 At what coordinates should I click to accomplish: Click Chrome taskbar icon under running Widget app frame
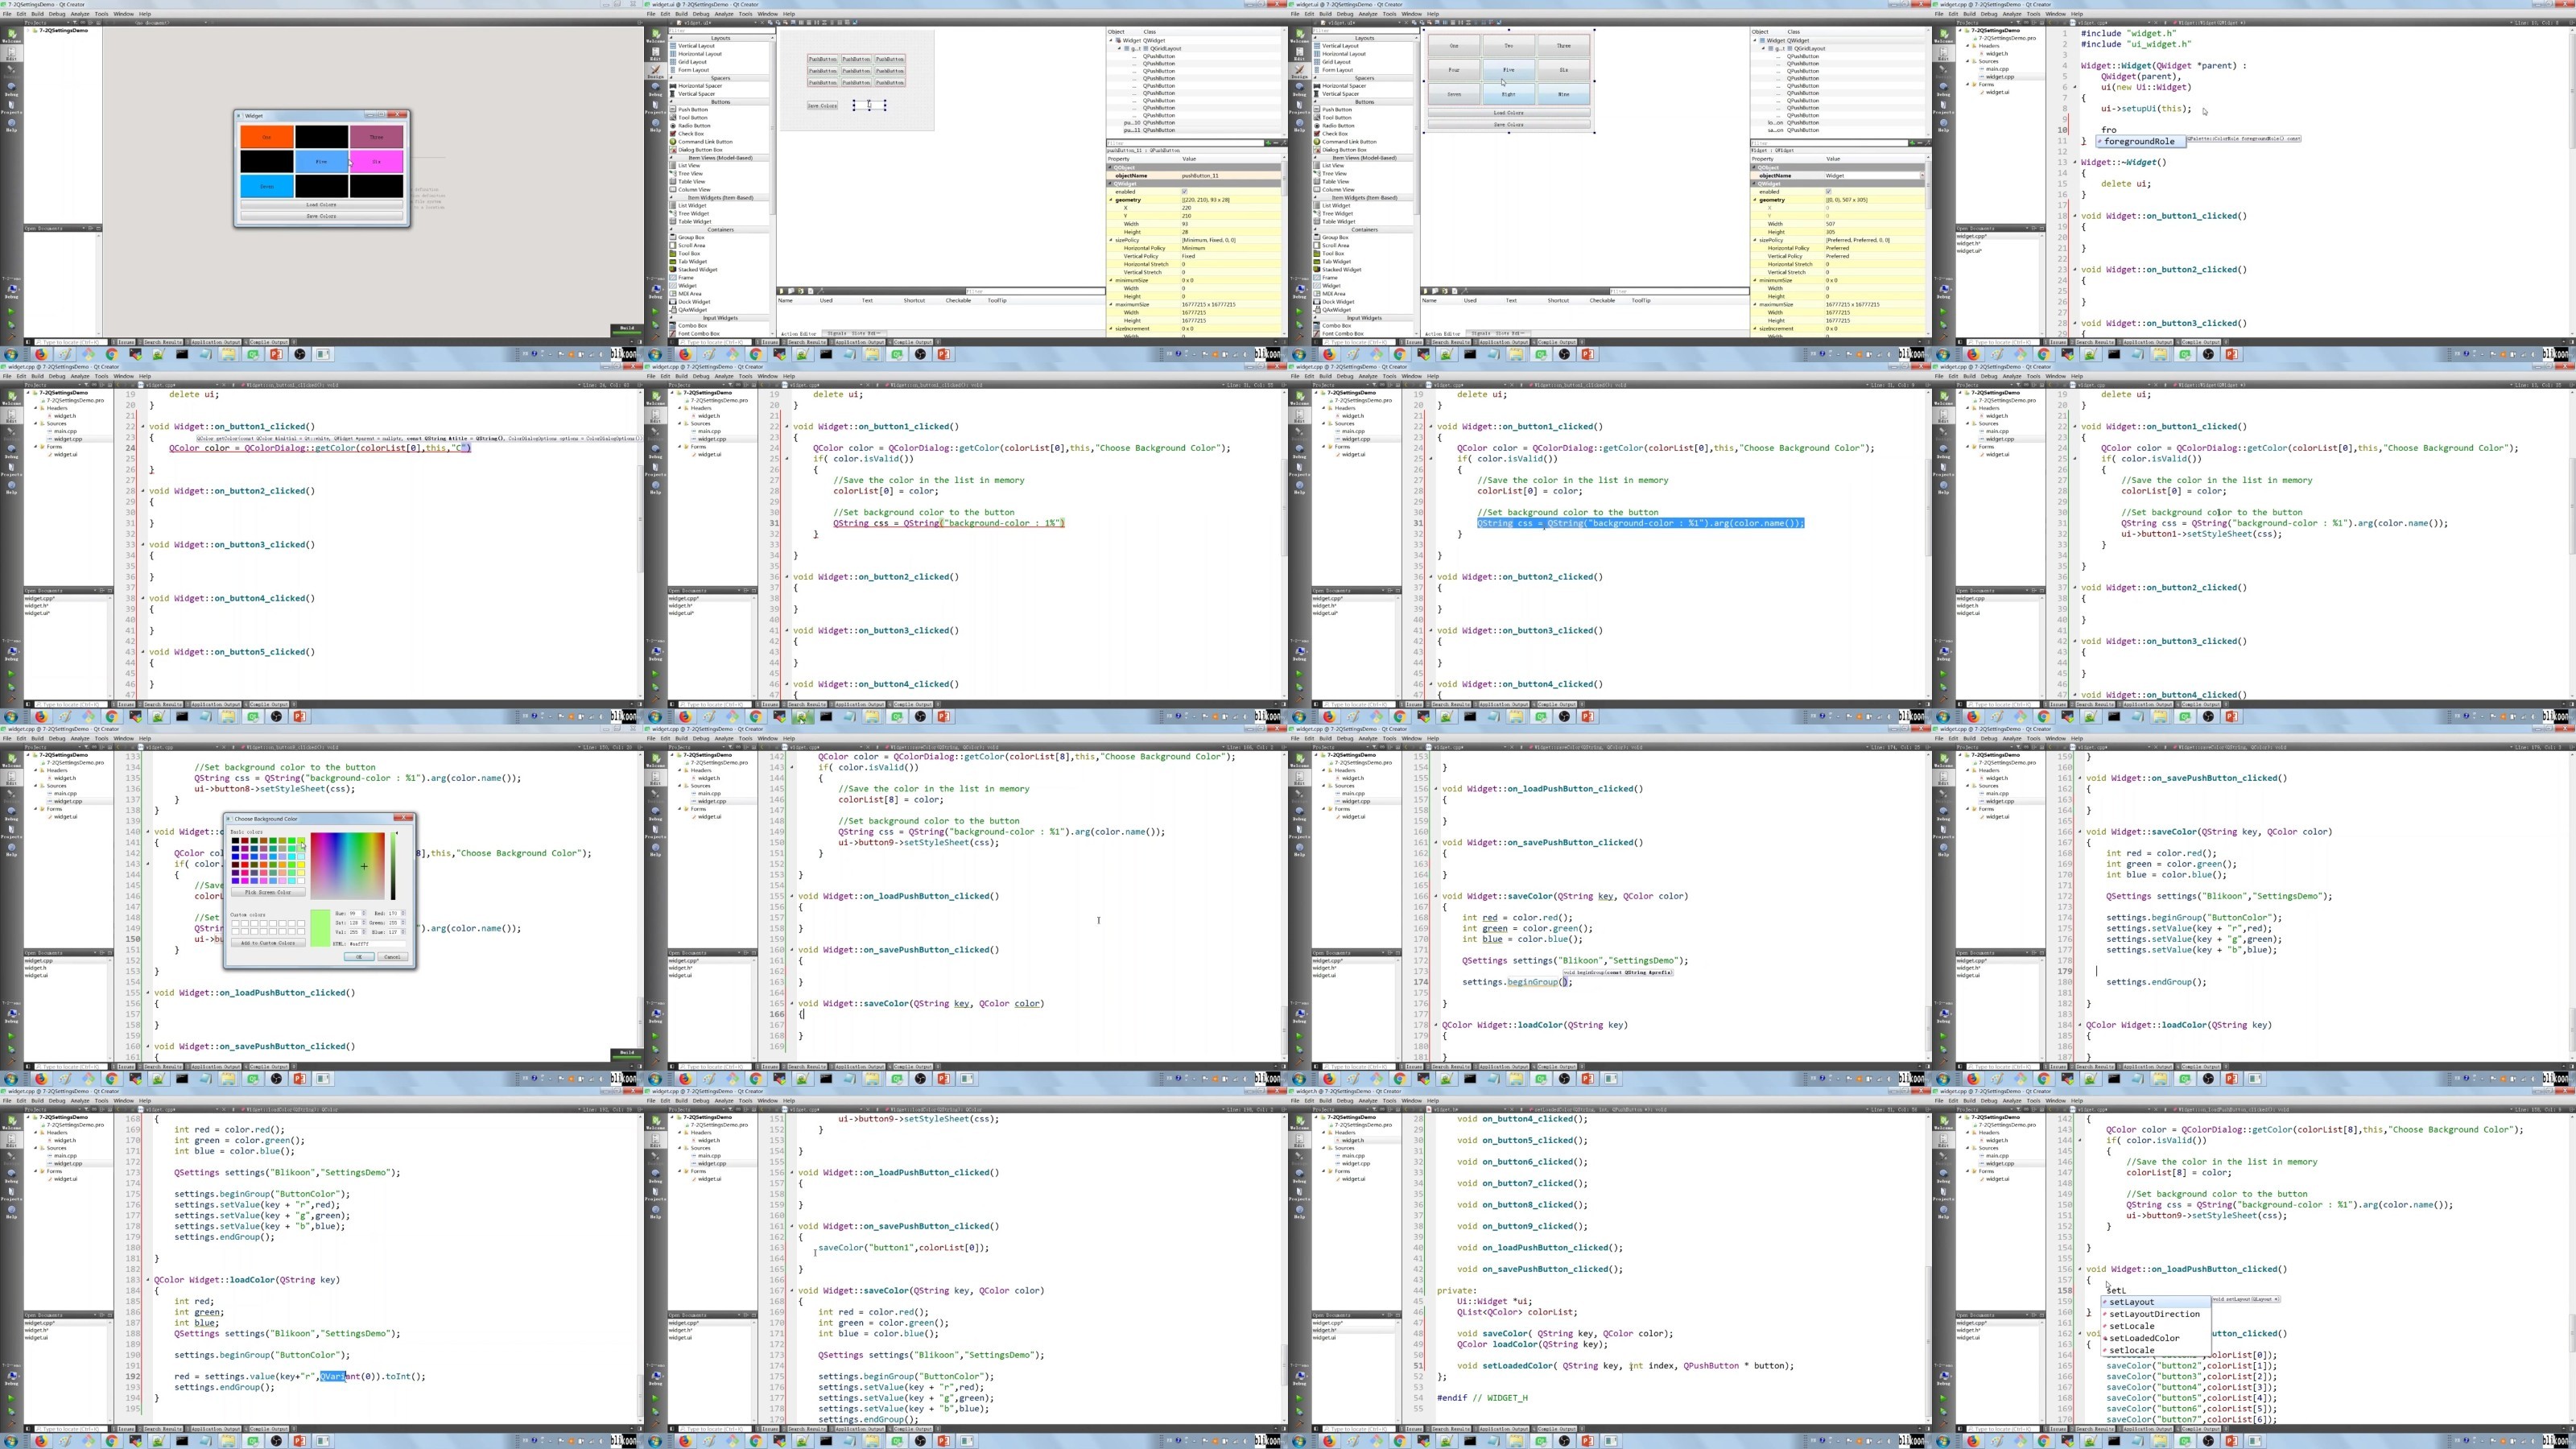[111, 354]
